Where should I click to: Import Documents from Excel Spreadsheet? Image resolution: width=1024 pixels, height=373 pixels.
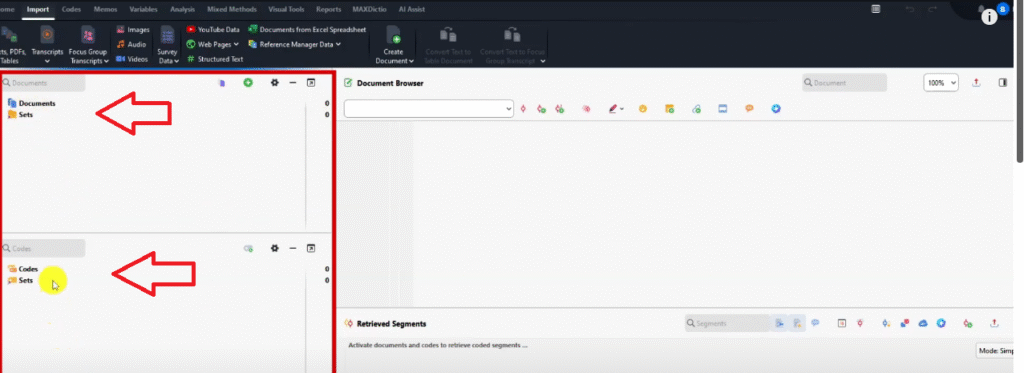(307, 30)
